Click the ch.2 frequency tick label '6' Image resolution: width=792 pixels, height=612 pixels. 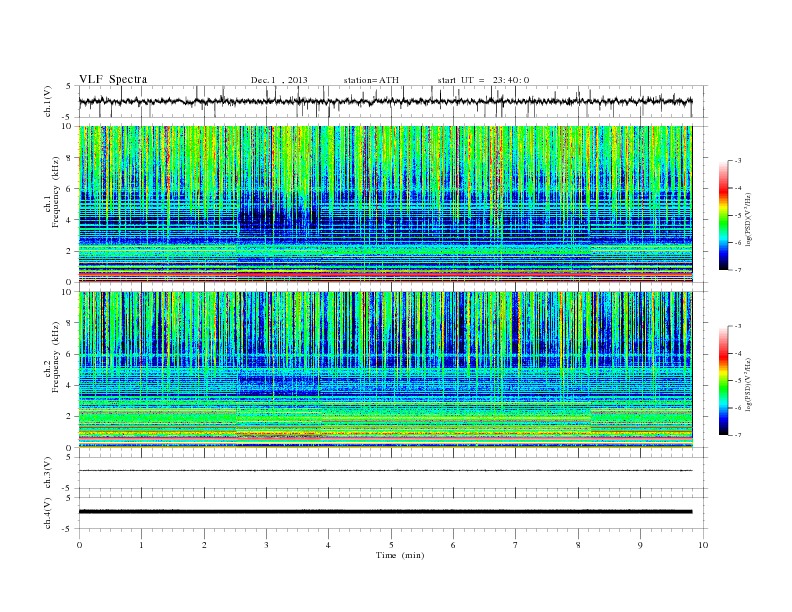pos(70,354)
